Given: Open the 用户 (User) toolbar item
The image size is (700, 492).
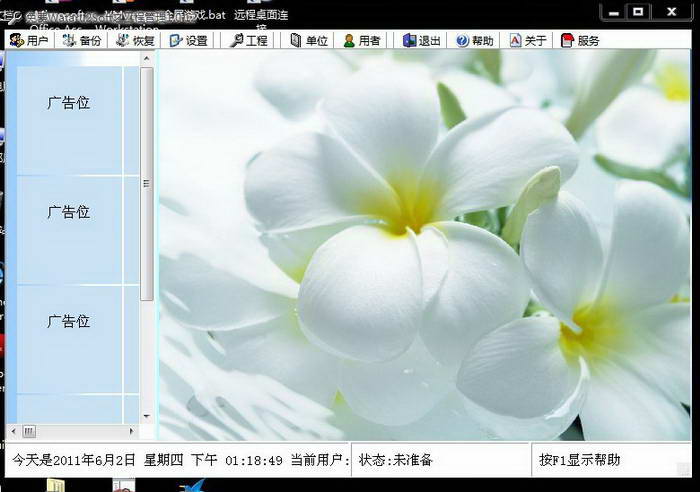Looking at the screenshot, I should point(29,41).
